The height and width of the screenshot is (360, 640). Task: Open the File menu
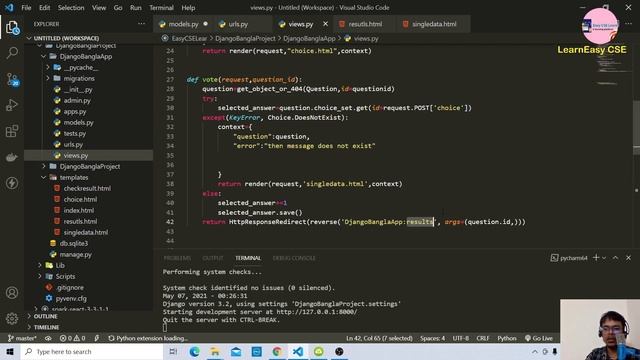(x=26, y=8)
